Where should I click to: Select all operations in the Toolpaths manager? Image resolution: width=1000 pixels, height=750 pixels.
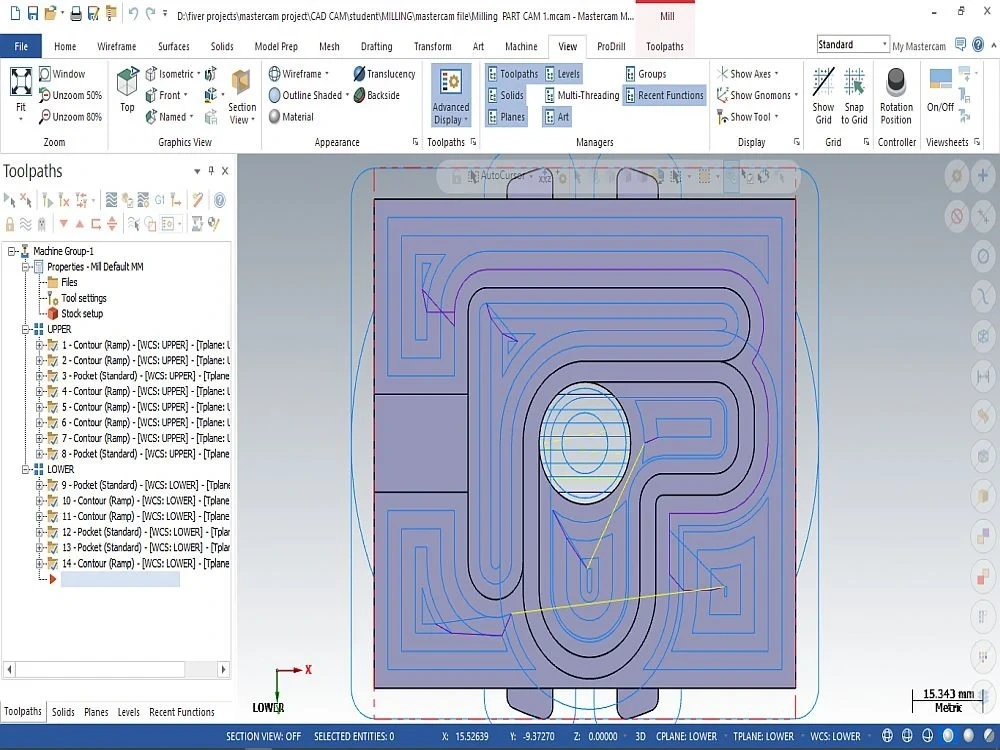(9, 200)
